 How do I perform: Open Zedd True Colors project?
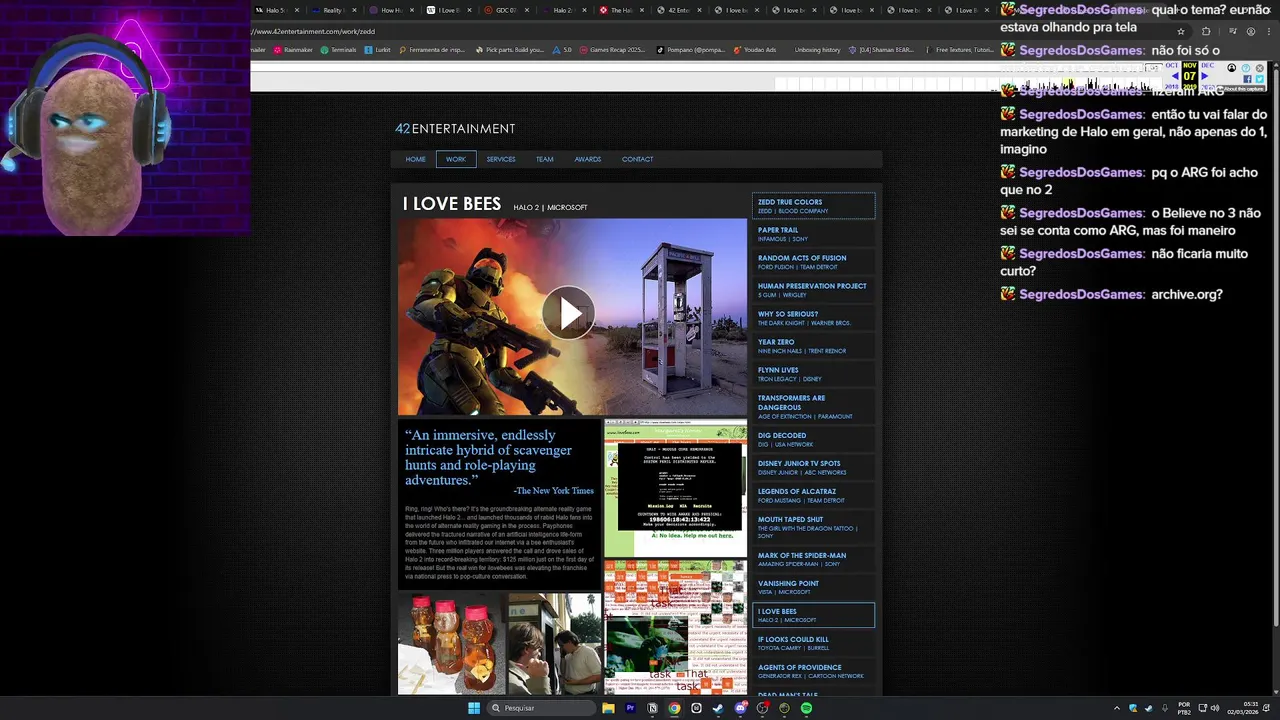click(x=813, y=206)
